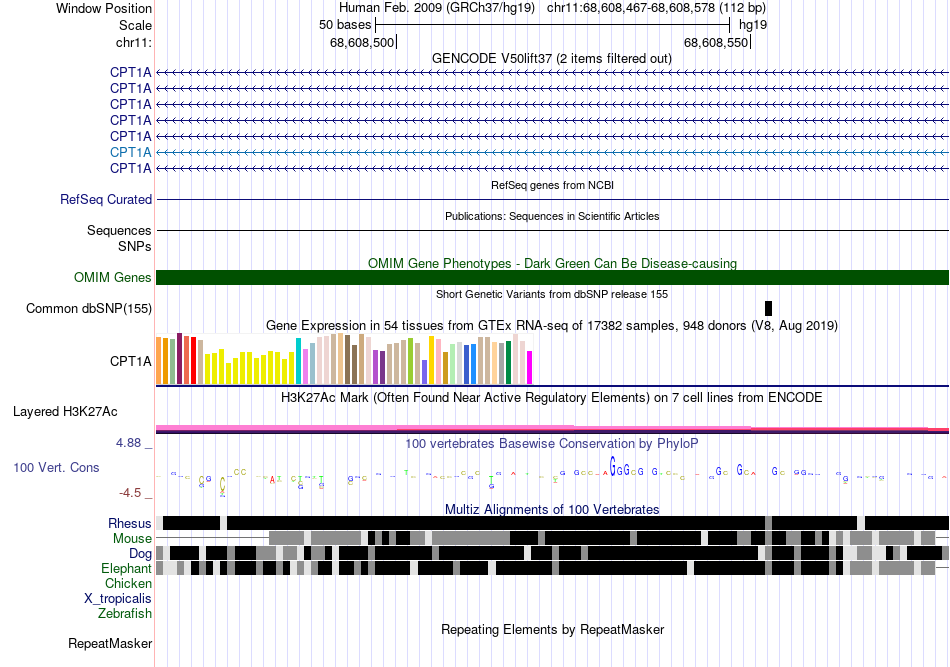950x667 pixels.
Task: Open Multiz Alignments of 100 Vertebrates title
Action: pos(552,509)
